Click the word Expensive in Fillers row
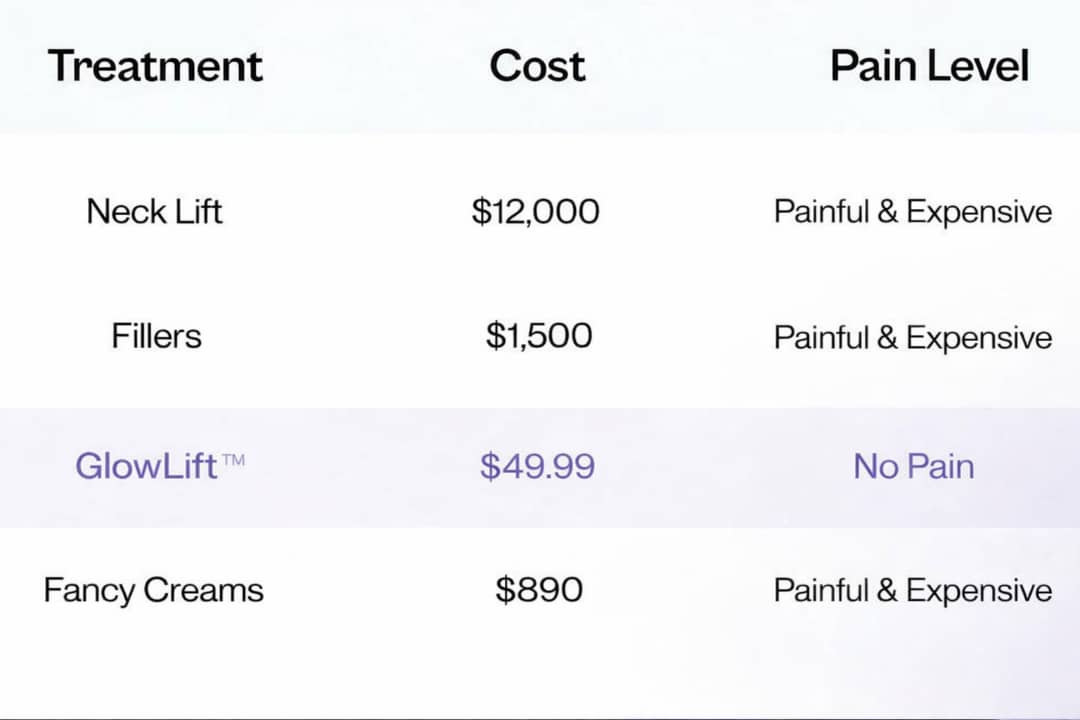The width and height of the screenshot is (1080, 720). (979, 337)
